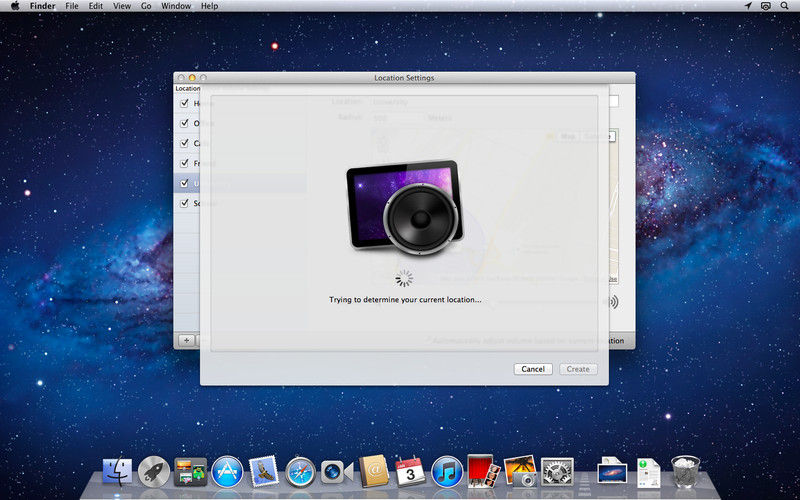This screenshot has width=800, height=500.
Task: Open the App Store dock icon
Action: (x=227, y=471)
